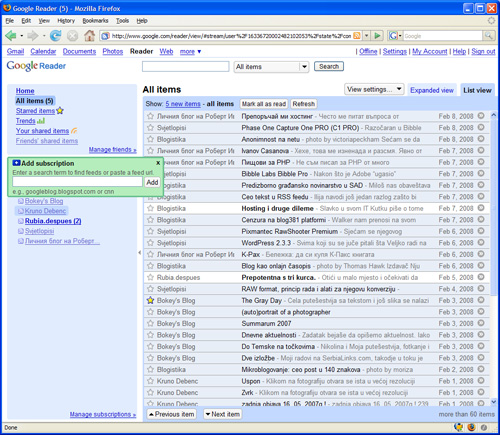Click the feed icon next to Rubia.despues
The width and height of the screenshot is (500, 435).
tap(21, 221)
